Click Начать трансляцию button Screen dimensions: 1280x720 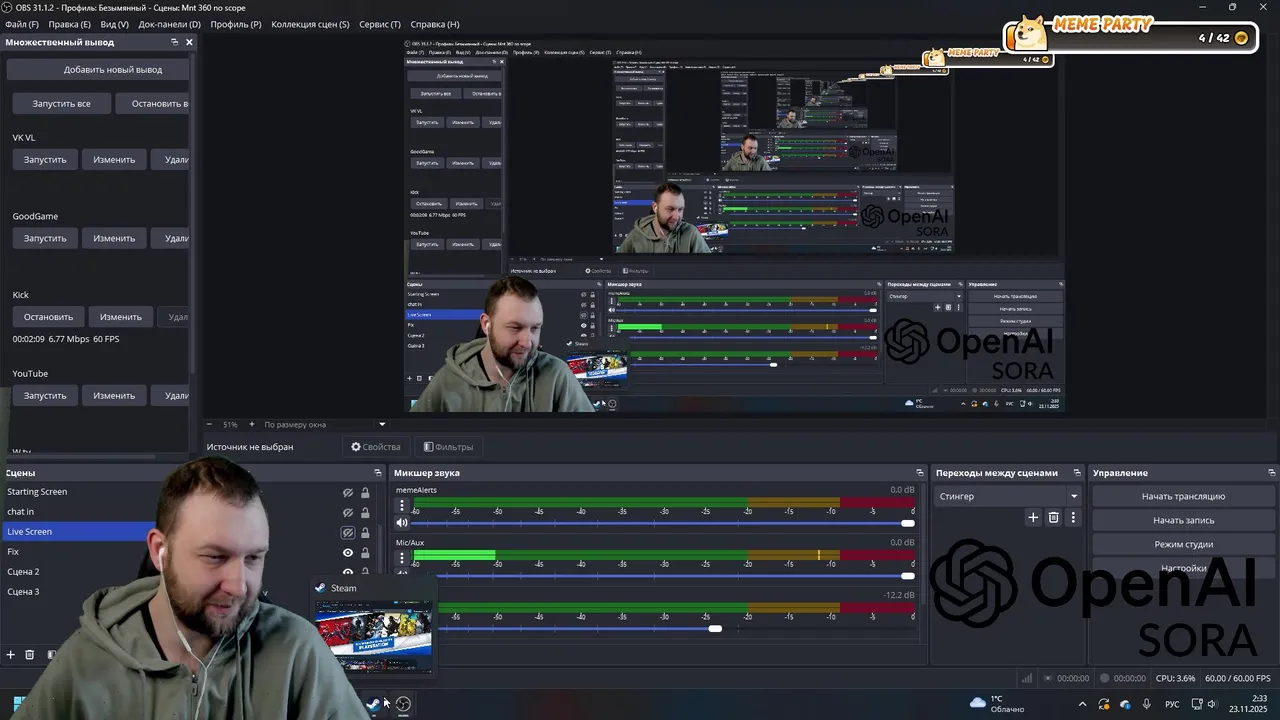pos(1183,496)
